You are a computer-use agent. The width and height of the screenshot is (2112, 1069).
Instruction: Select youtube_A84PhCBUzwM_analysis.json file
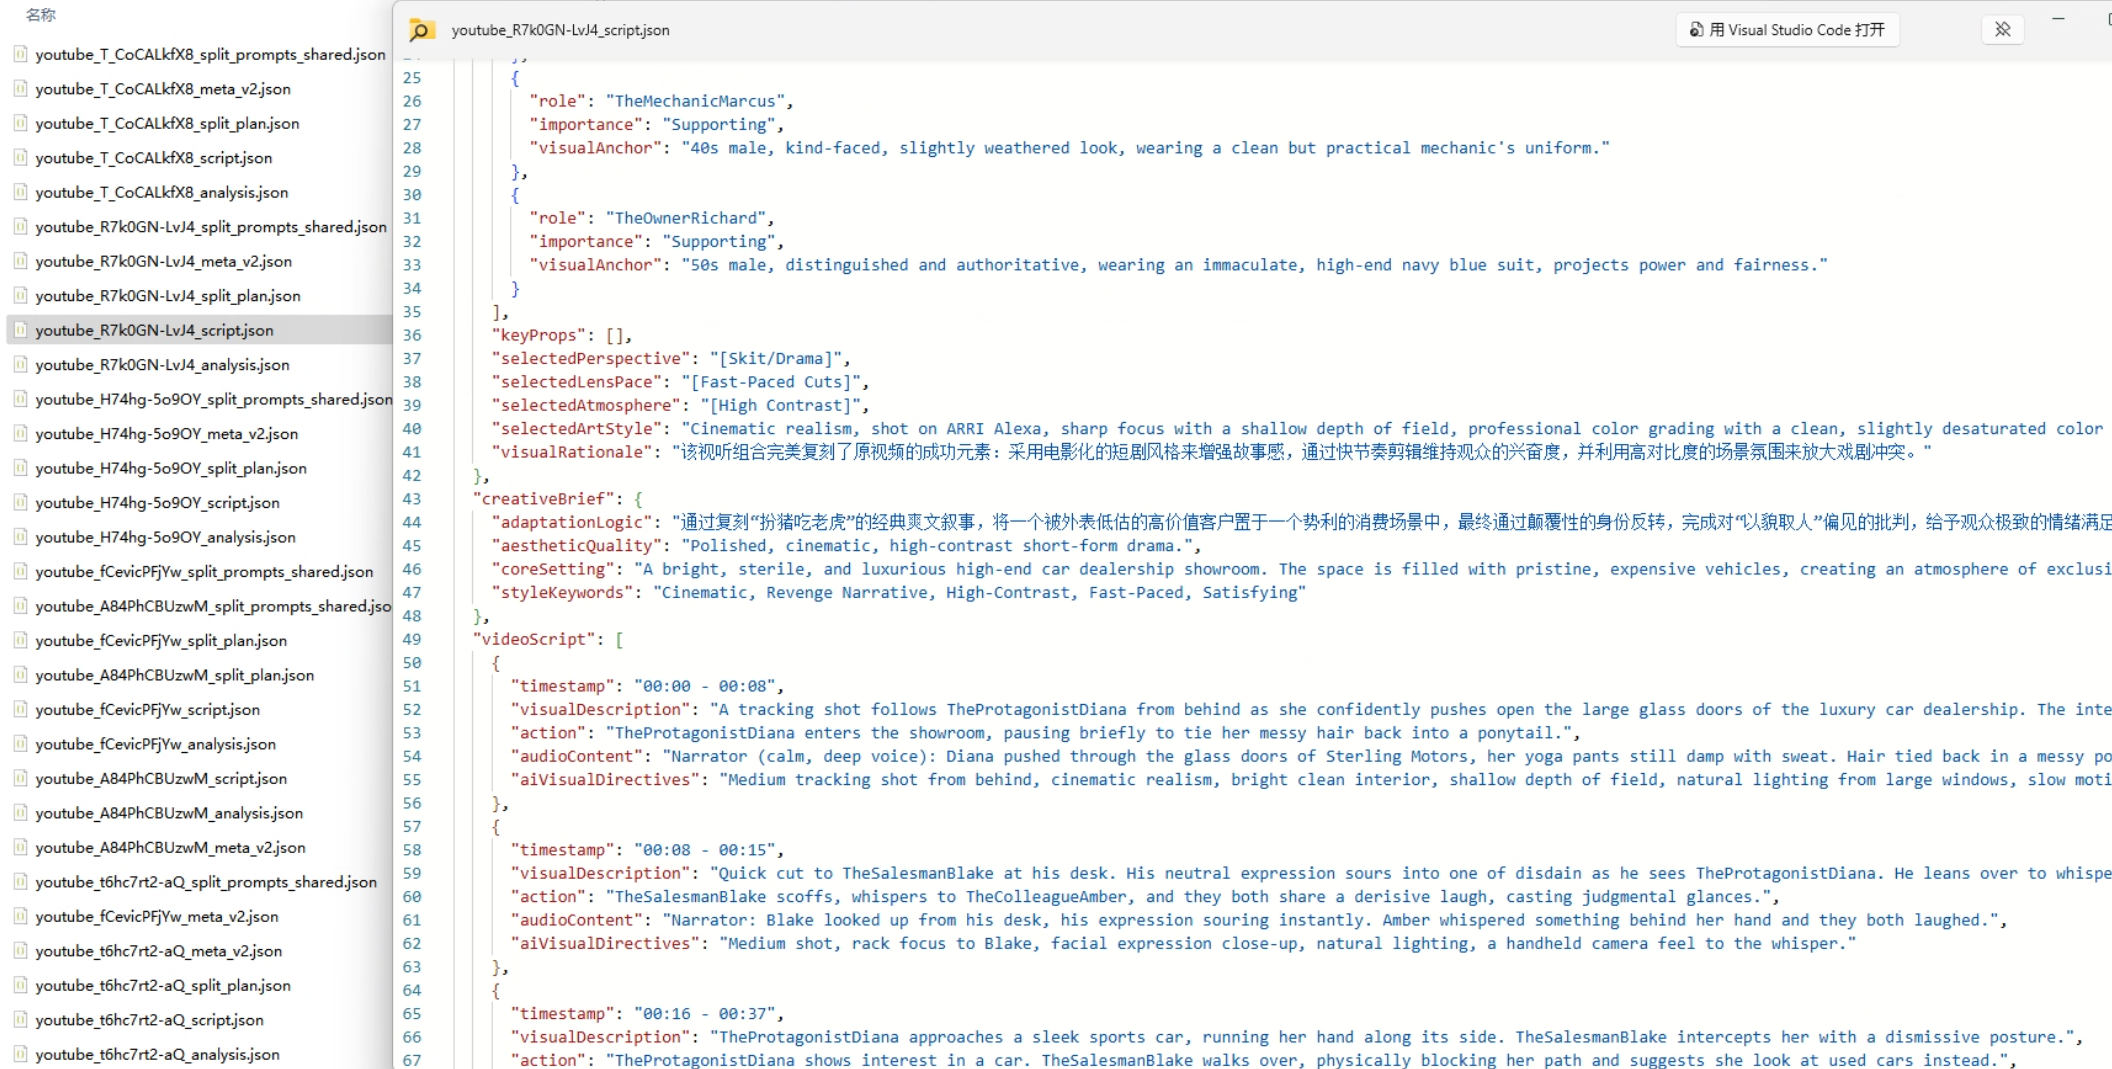pos(169,813)
